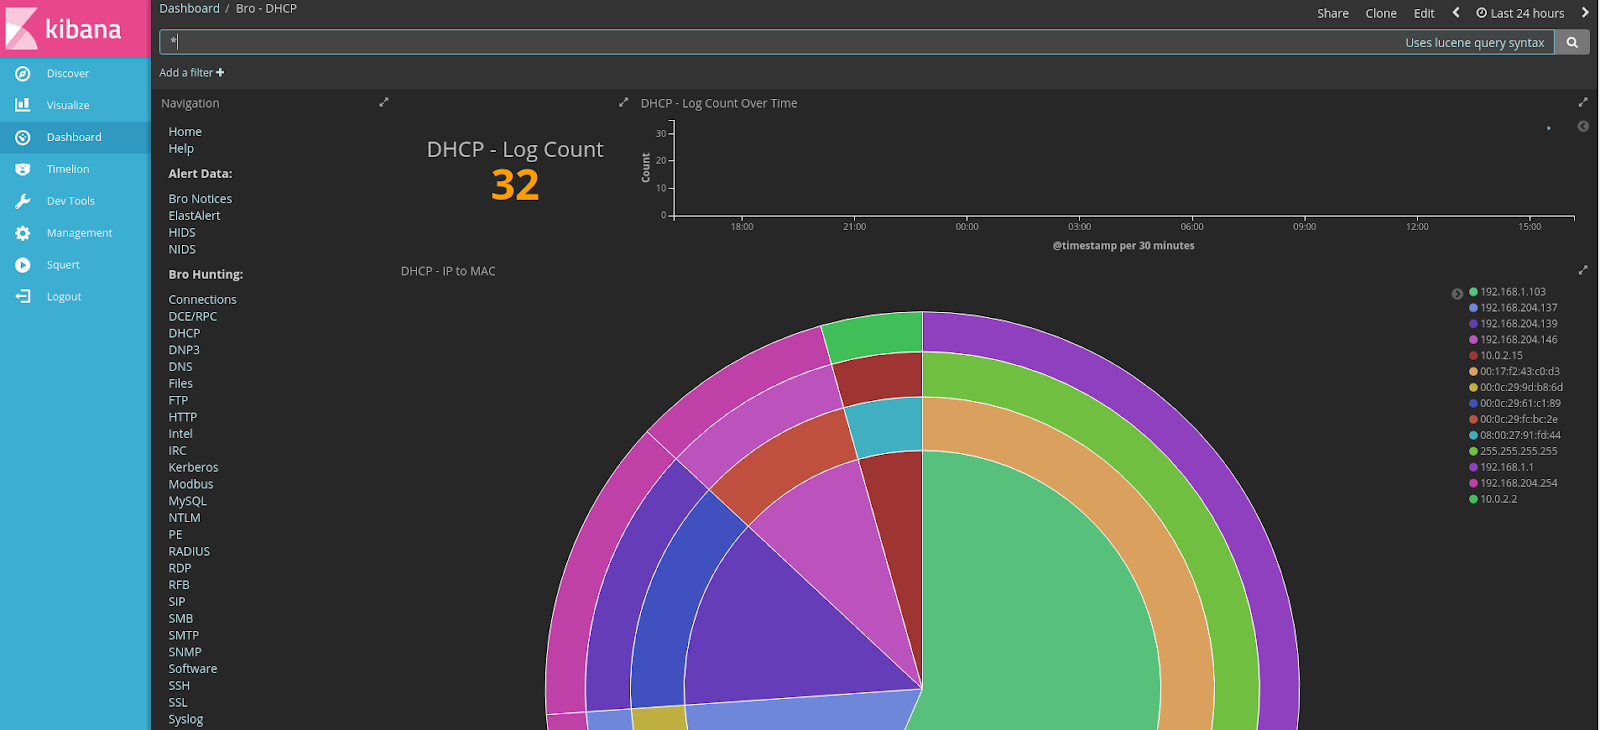
Task: Open the Discover compass icon
Action: [x=22, y=73]
